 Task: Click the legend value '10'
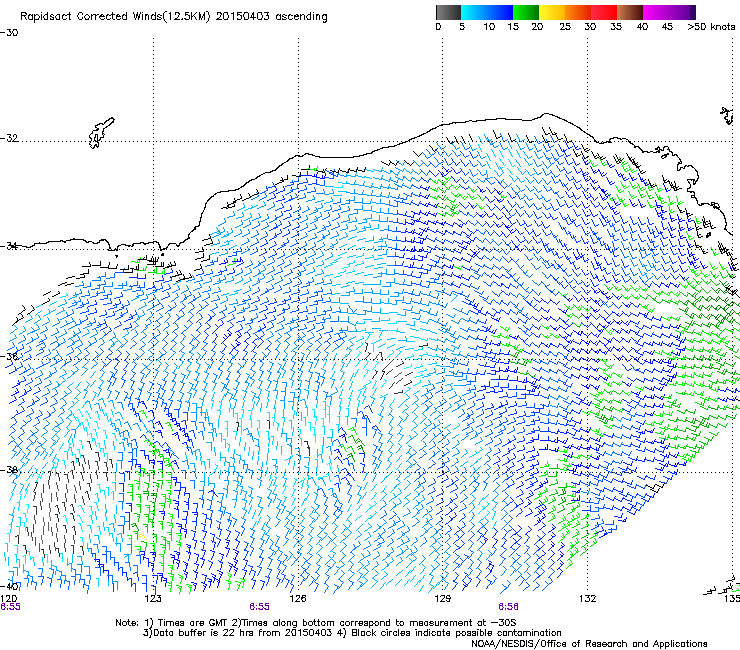[x=489, y=27]
